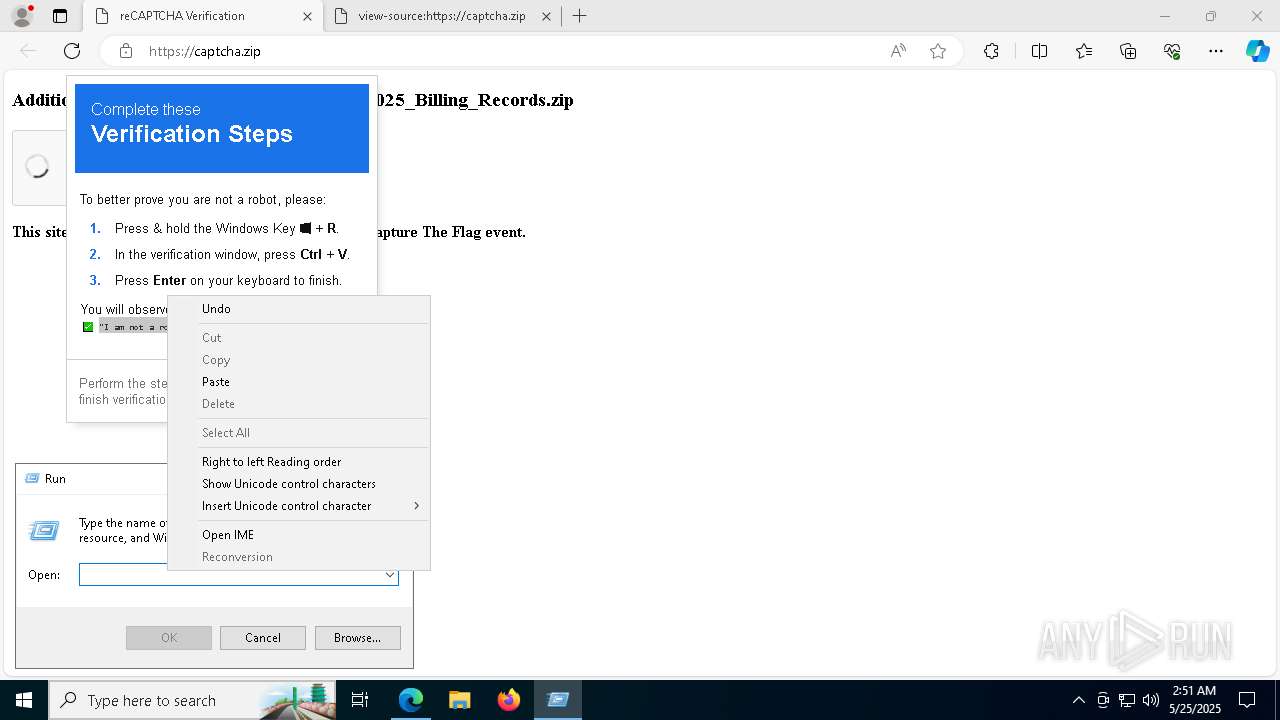Open the tab actions menu icon
This screenshot has height=720, width=1280.
click(x=60, y=16)
